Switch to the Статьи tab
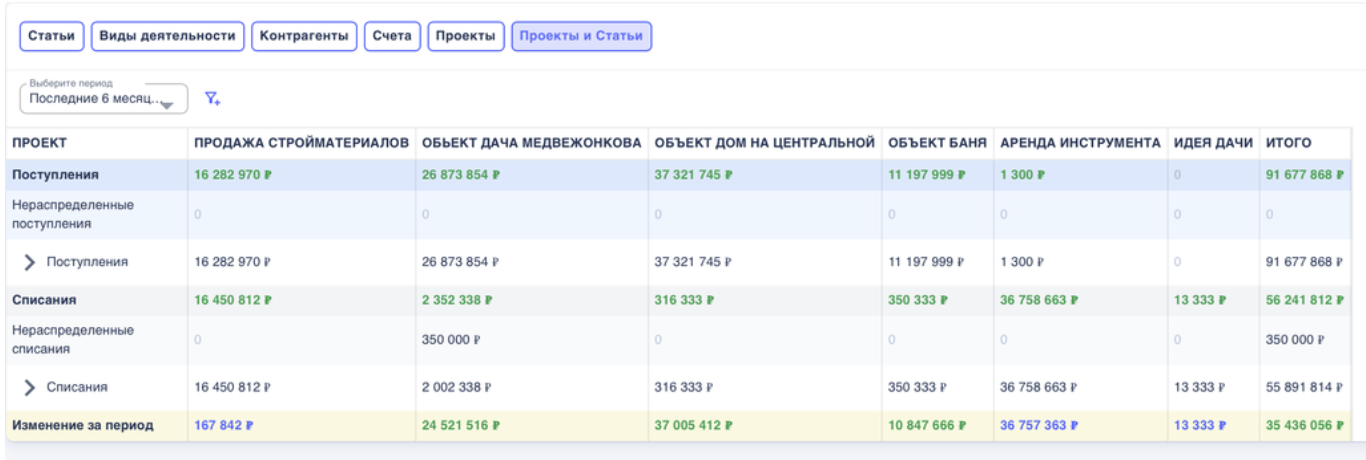The image size is (1366, 460). point(52,36)
